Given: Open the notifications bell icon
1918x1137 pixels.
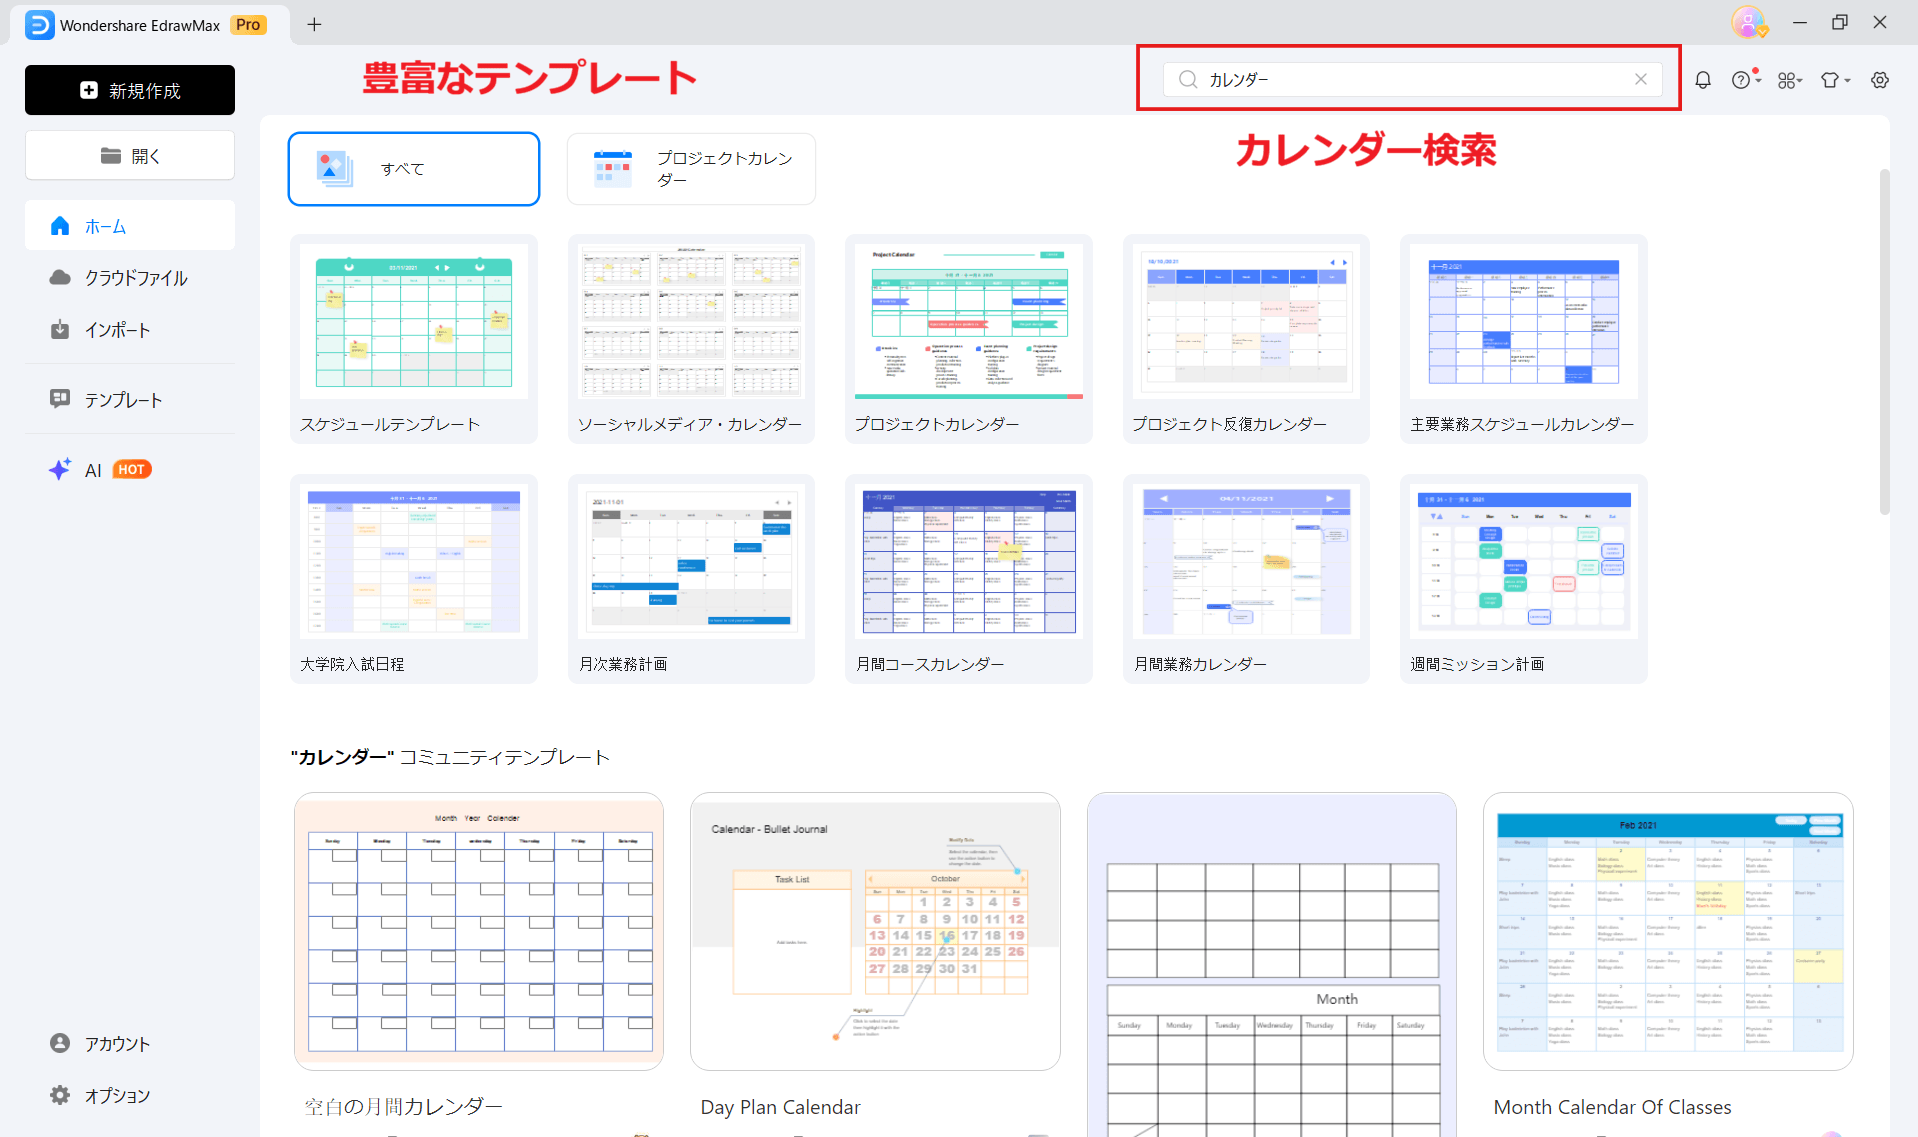Looking at the screenshot, I should [x=1703, y=79].
